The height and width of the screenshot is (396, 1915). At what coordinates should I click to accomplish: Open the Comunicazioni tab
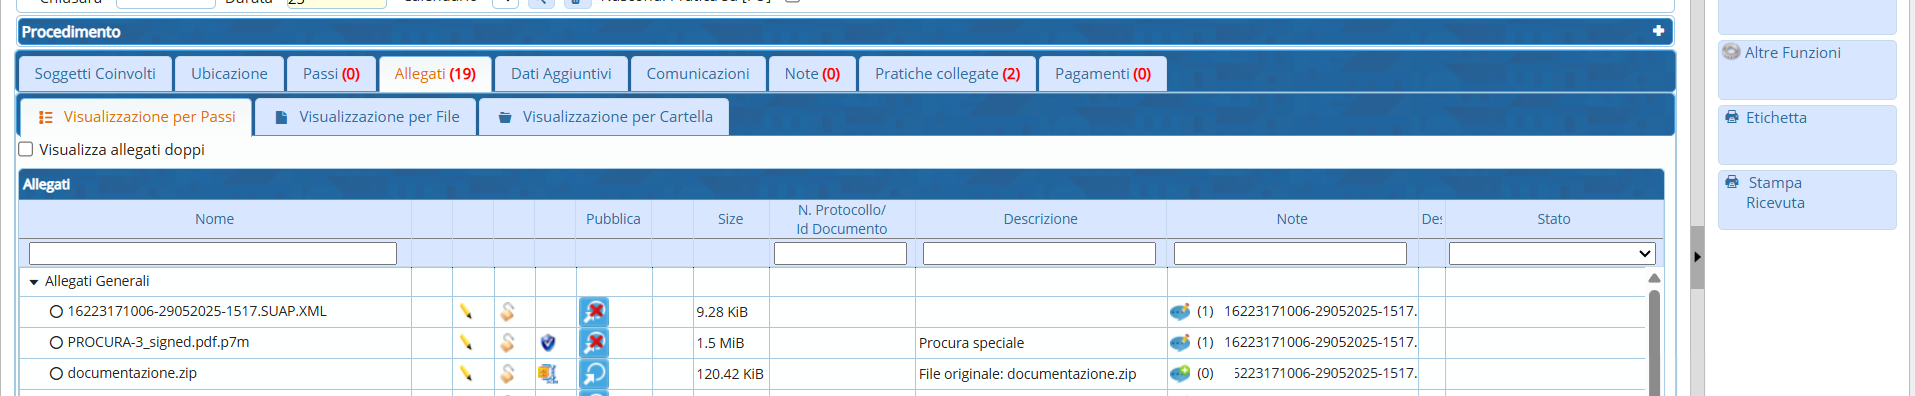click(698, 74)
